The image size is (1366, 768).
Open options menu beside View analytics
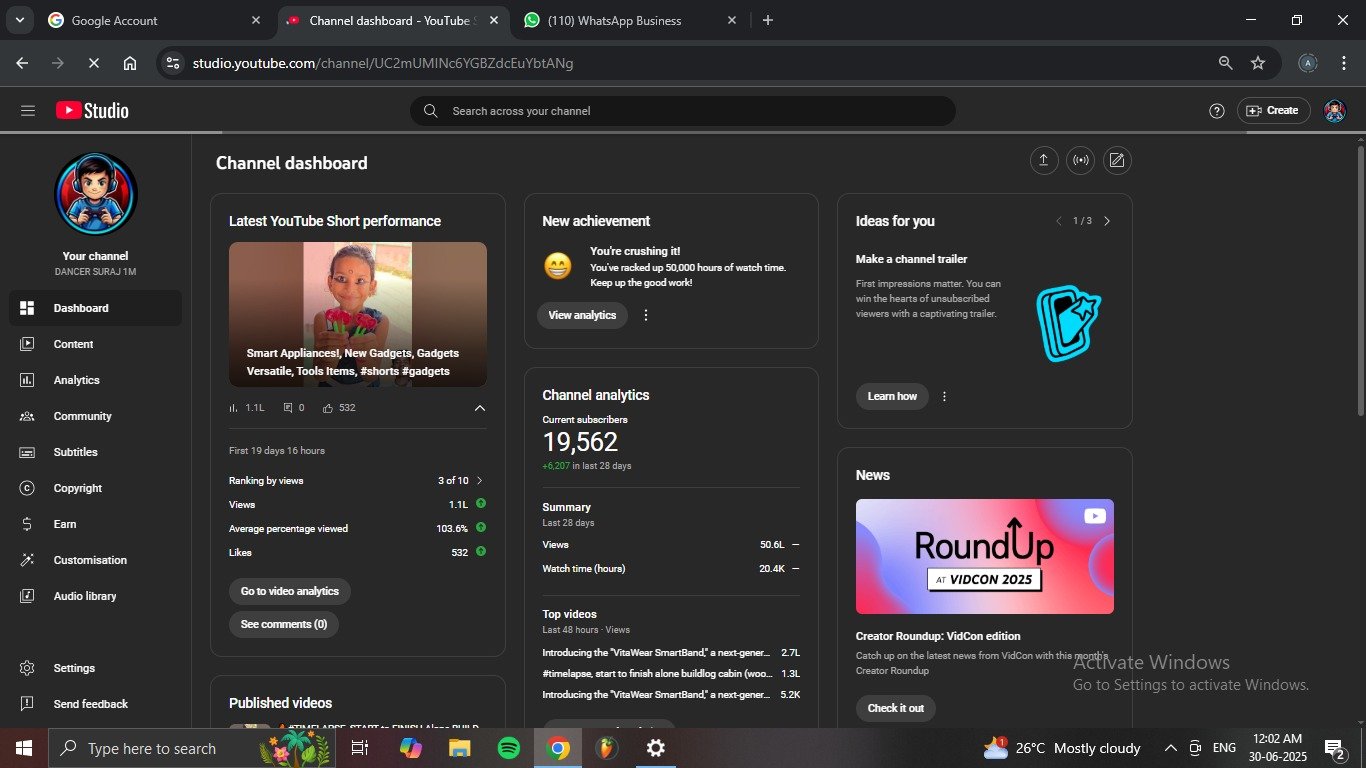646,315
